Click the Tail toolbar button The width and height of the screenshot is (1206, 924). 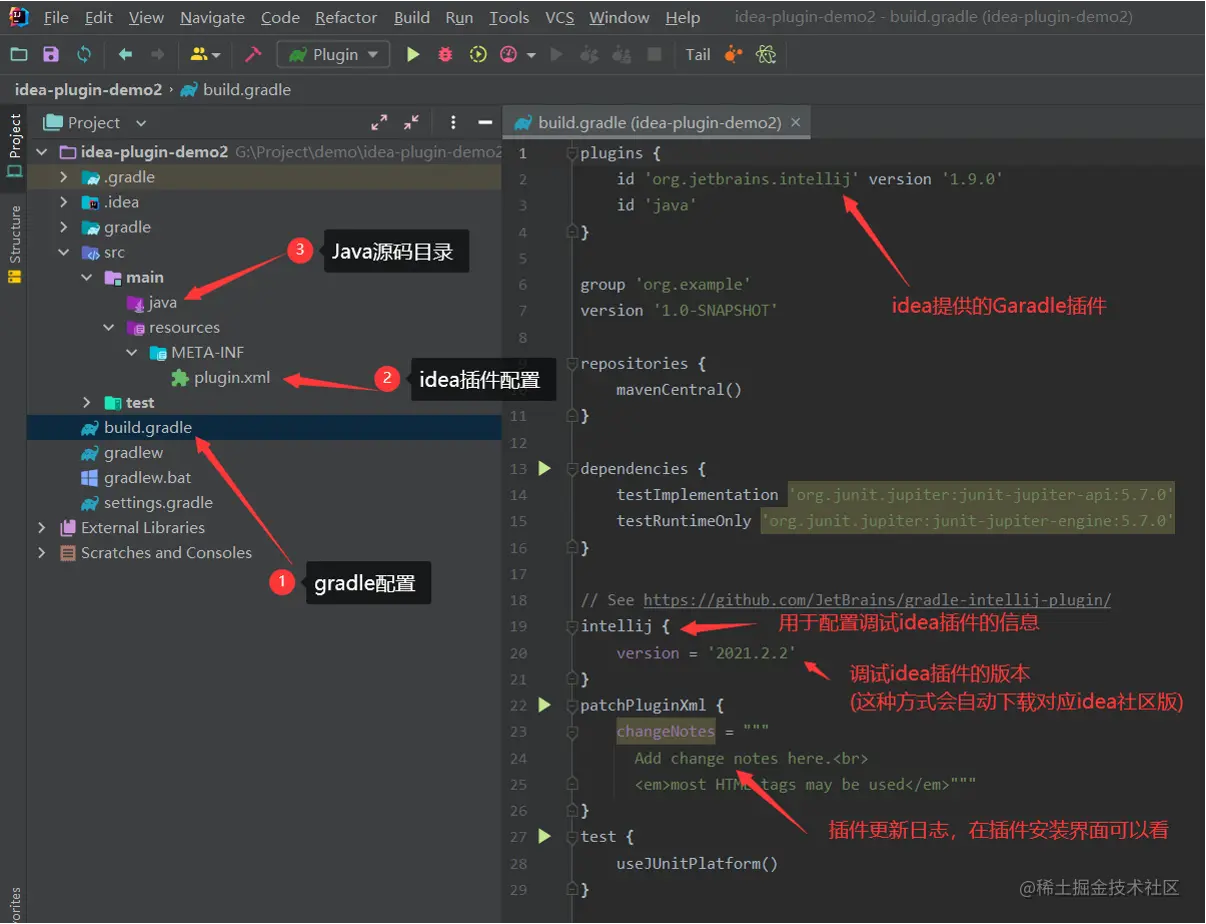[x=698, y=55]
